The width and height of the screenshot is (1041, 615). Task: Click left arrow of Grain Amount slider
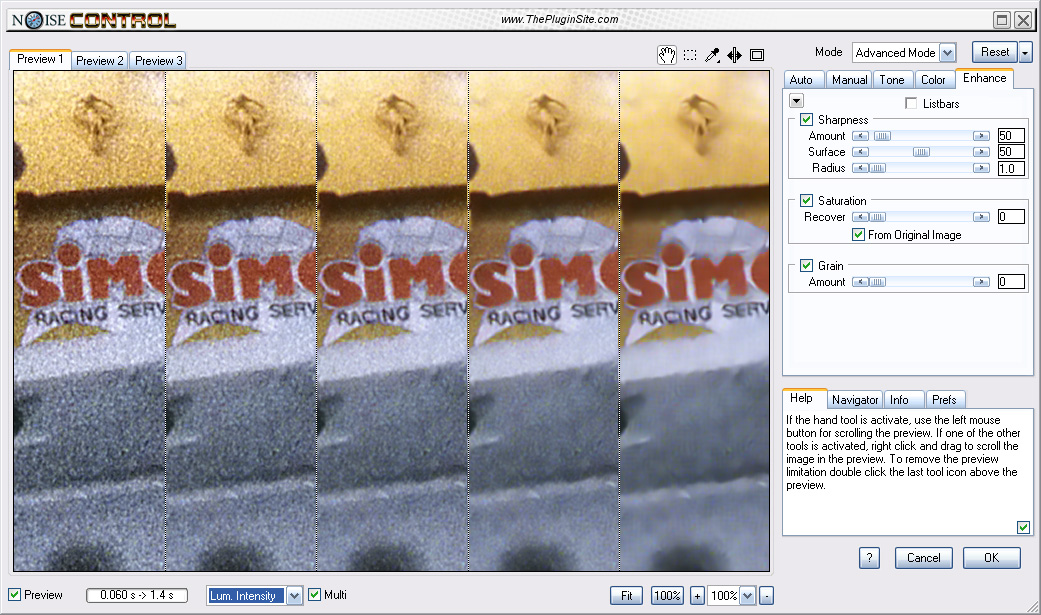coord(860,282)
